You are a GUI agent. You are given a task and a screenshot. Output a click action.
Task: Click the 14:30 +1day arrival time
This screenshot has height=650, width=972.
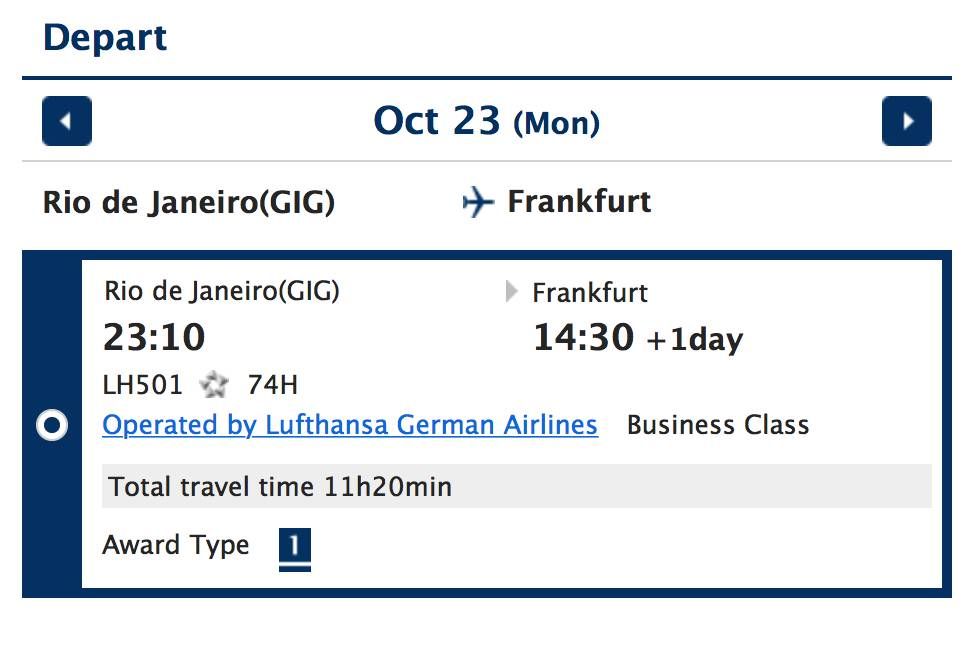point(638,338)
